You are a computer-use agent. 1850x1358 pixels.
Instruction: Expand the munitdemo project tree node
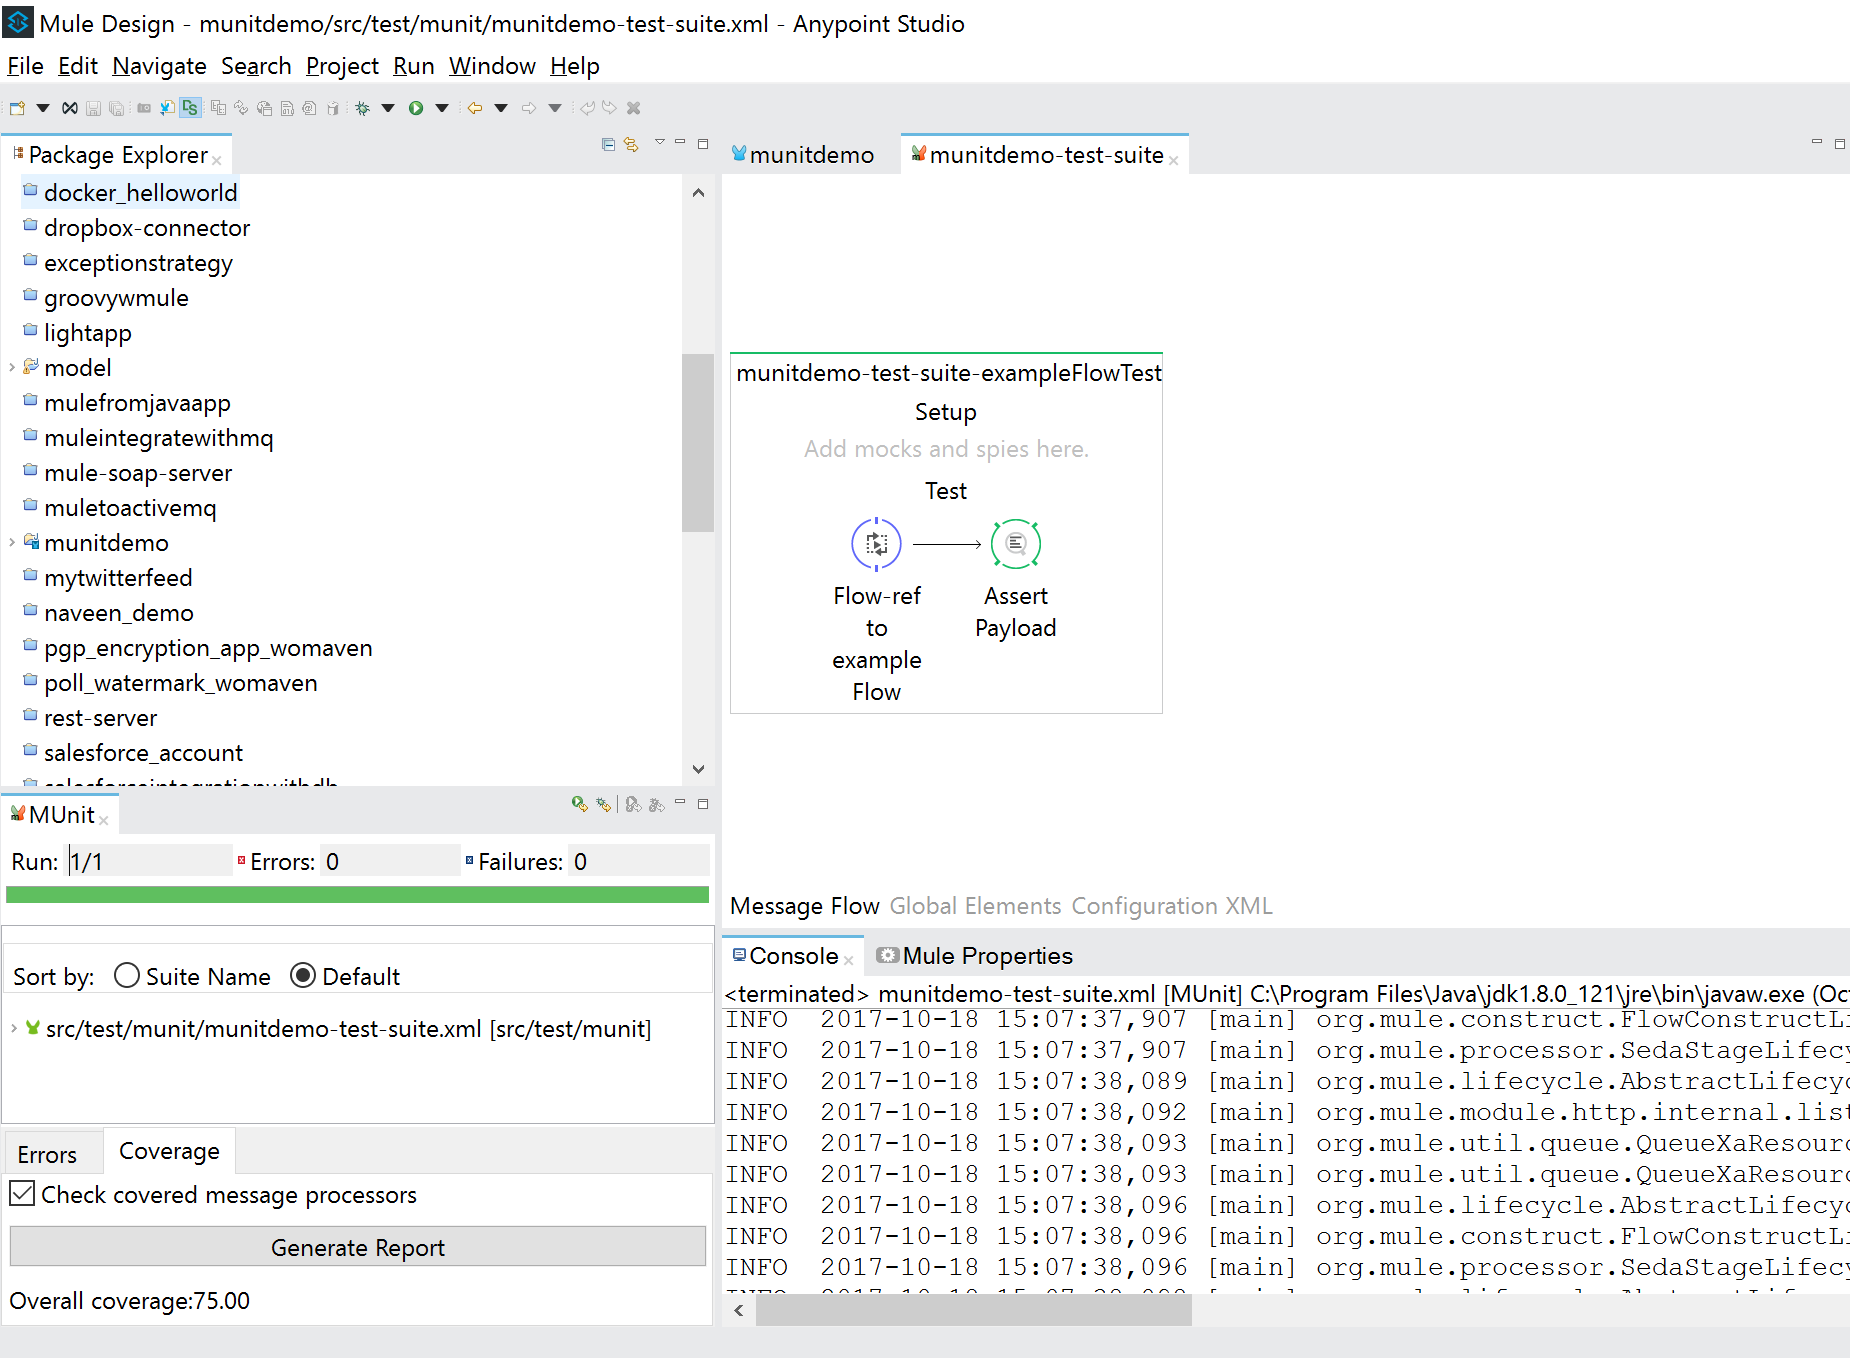pos(12,543)
